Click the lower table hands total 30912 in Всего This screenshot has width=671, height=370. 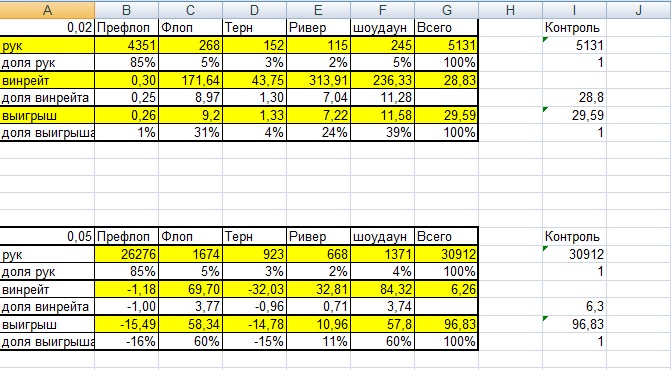click(446, 254)
